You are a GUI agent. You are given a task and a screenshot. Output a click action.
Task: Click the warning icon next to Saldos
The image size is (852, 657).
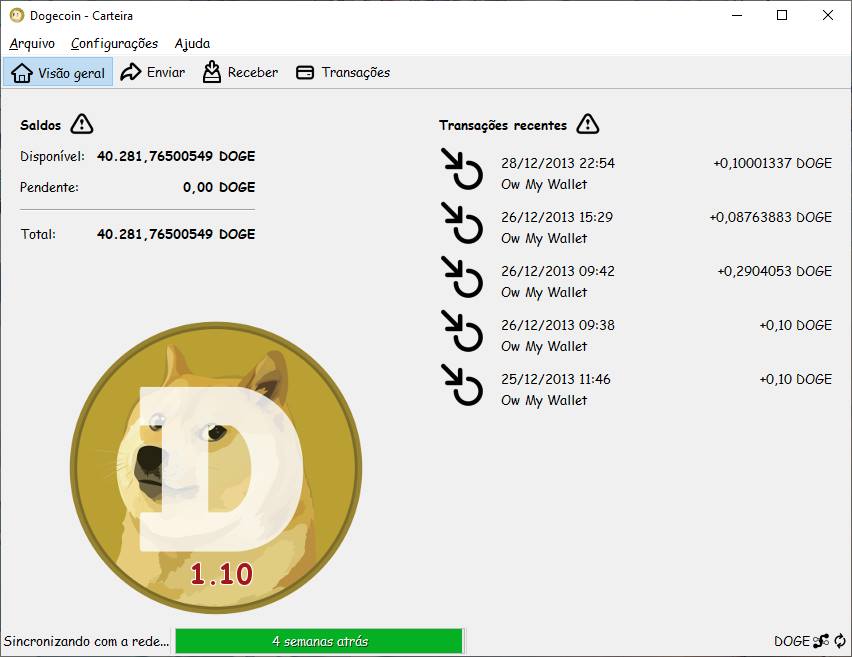point(82,124)
